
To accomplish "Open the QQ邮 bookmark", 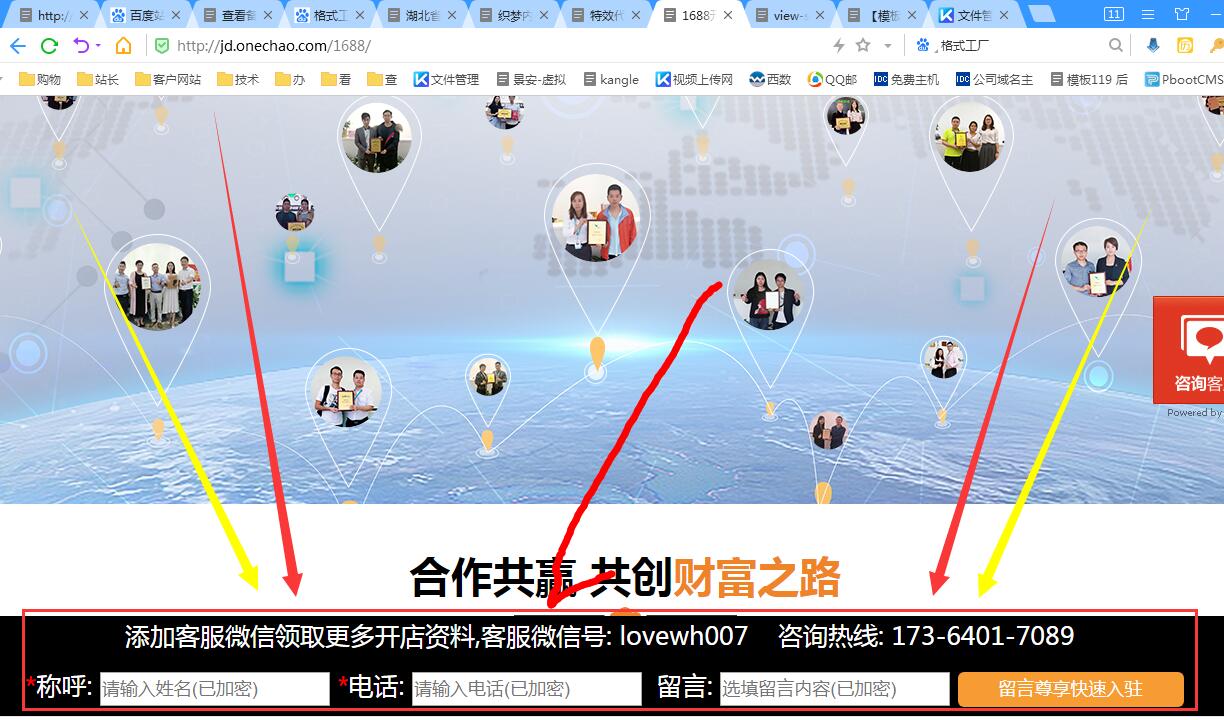I will pos(832,79).
